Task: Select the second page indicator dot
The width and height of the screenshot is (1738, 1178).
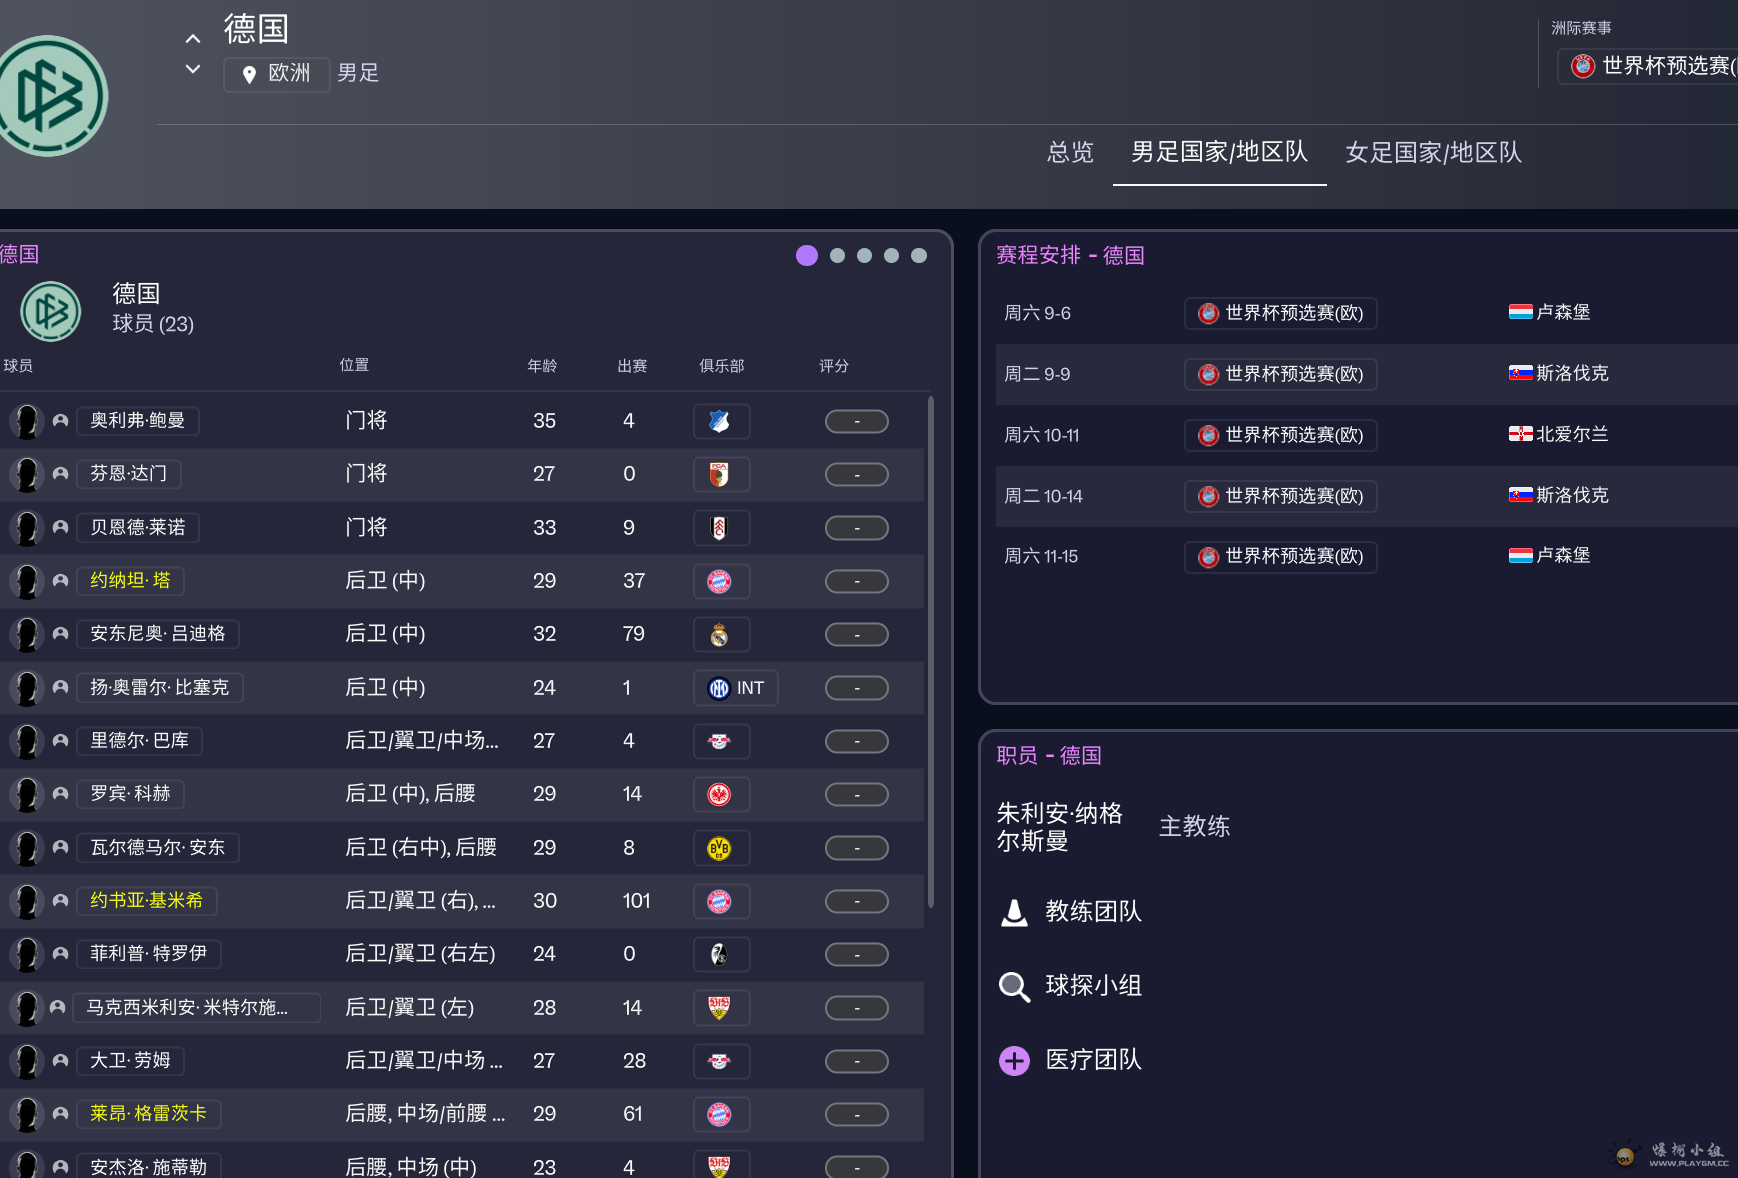Action: (837, 256)
